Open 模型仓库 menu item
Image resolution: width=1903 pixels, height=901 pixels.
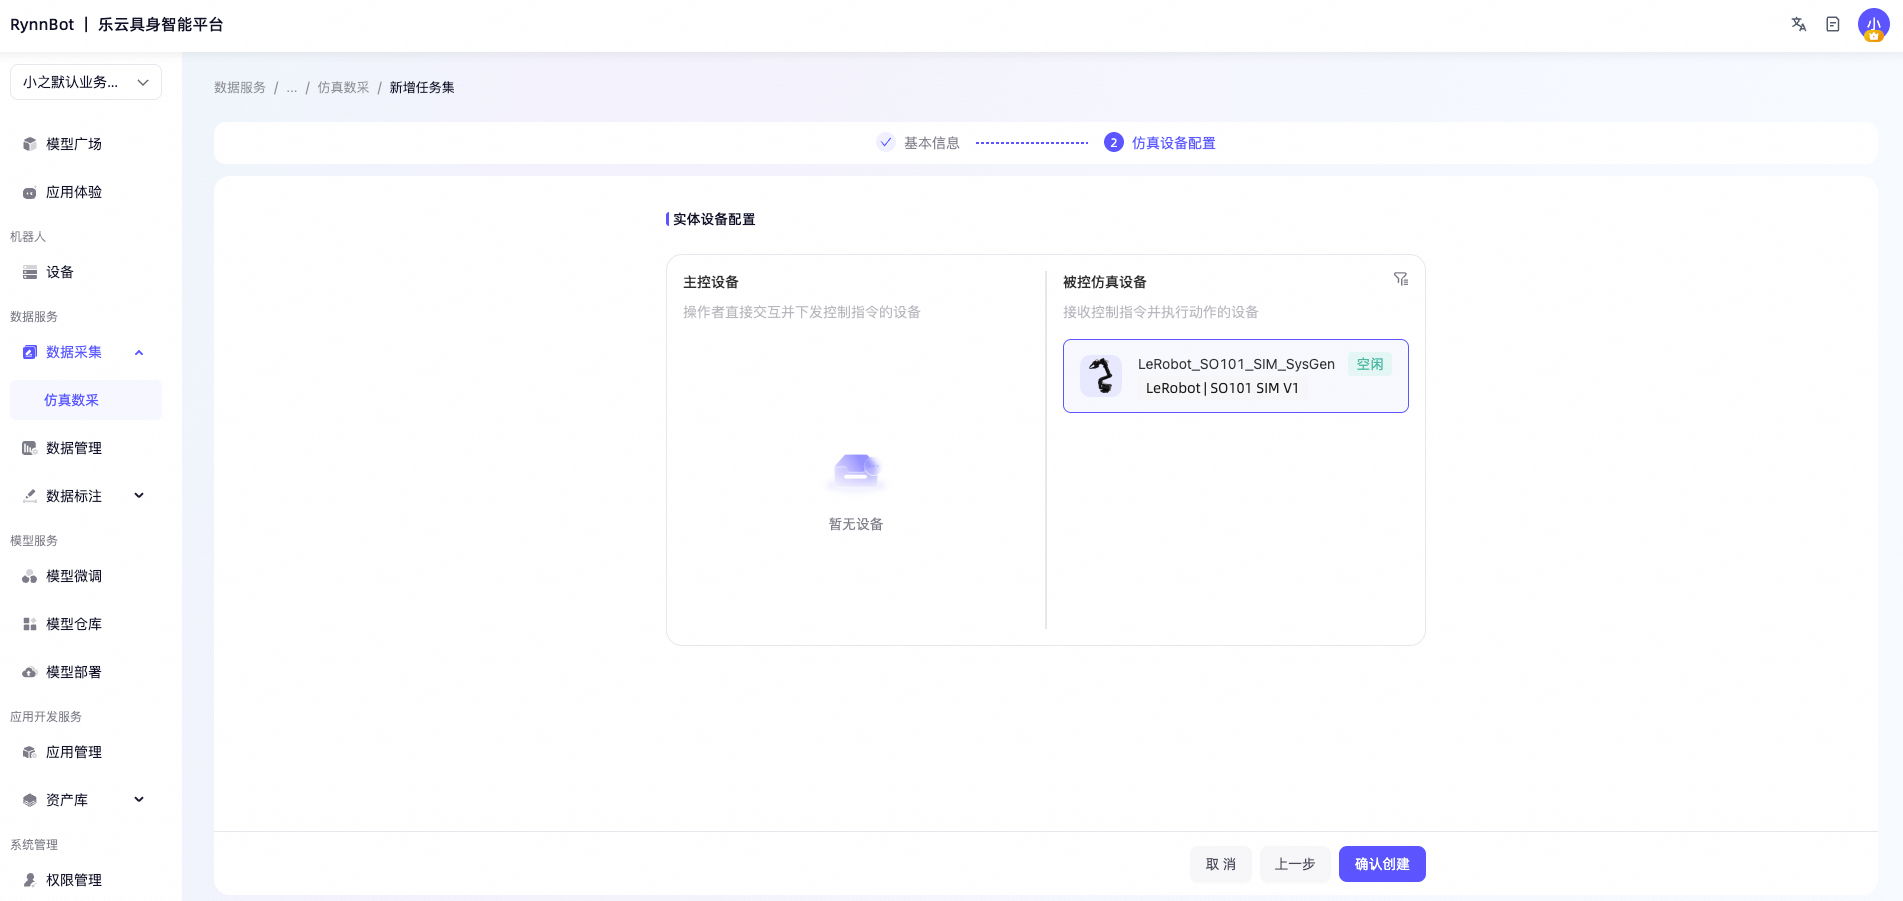(x=86, y=624)
